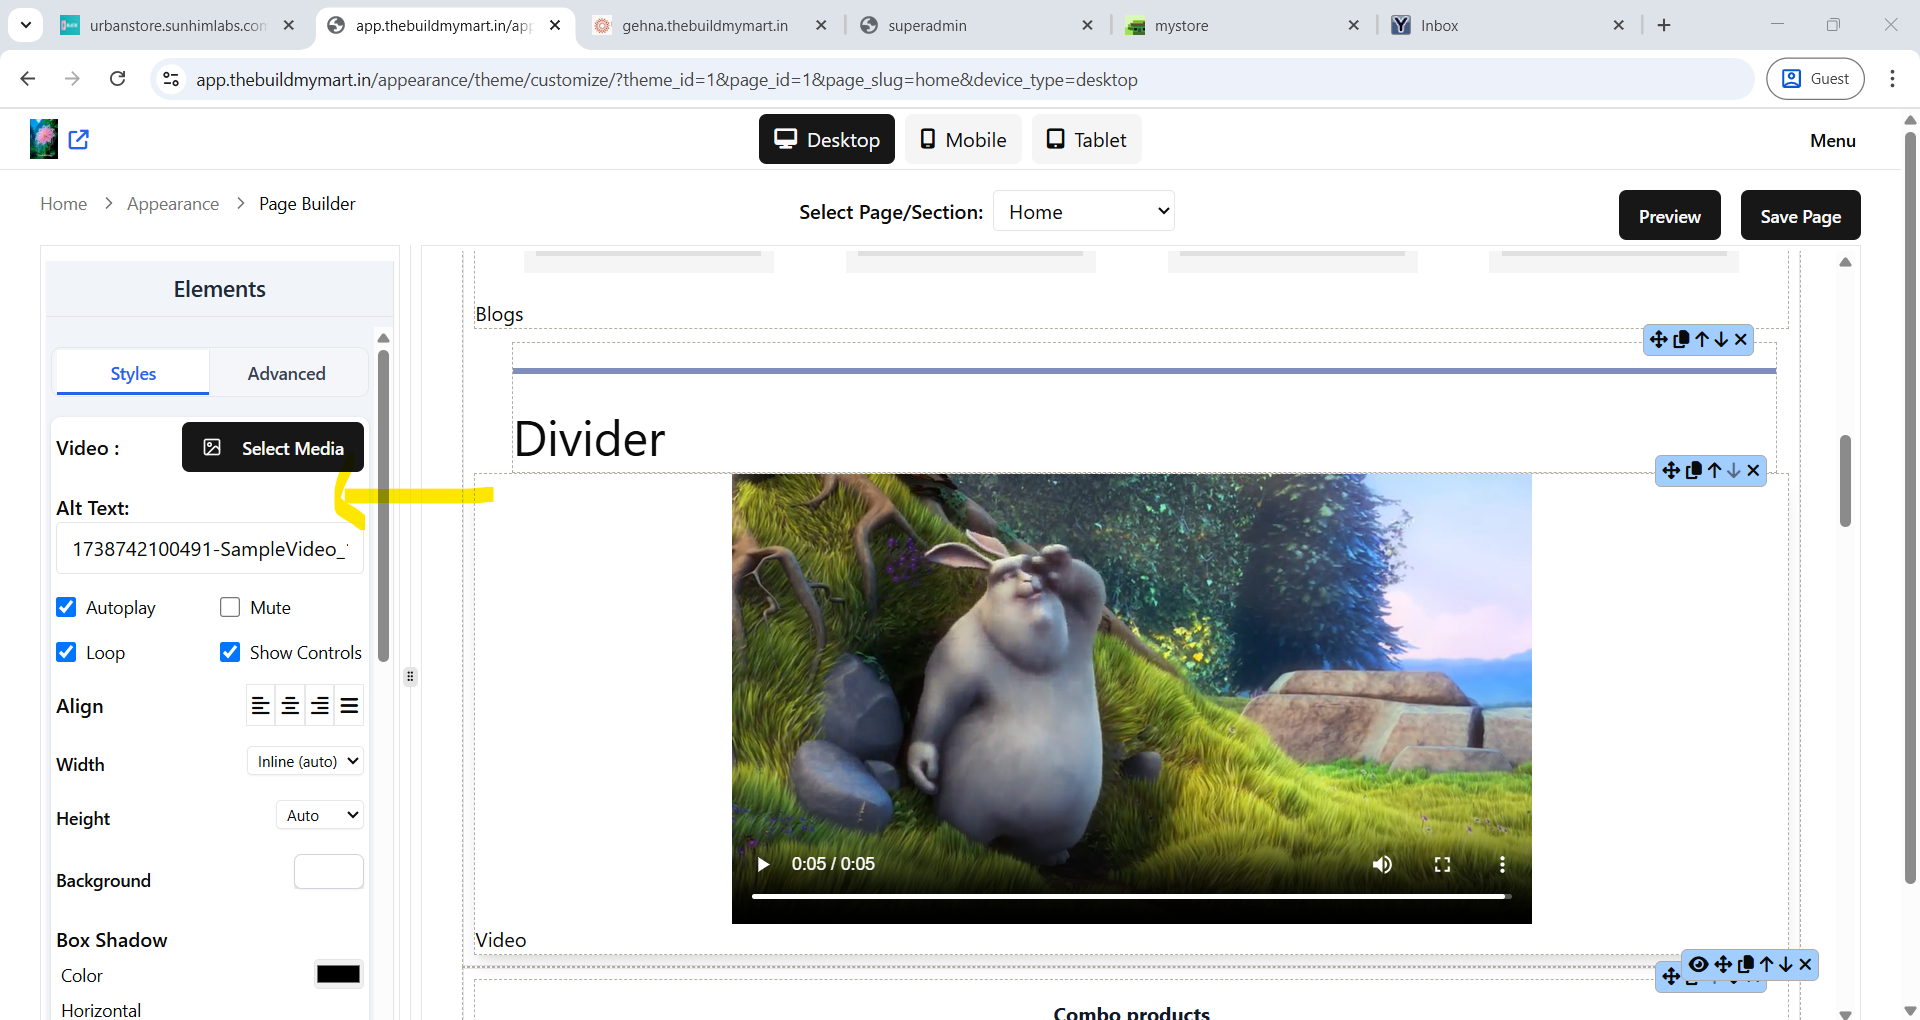Switch to the Advanced tab
Screen dimensions: 1920x1020
(287, 373)
